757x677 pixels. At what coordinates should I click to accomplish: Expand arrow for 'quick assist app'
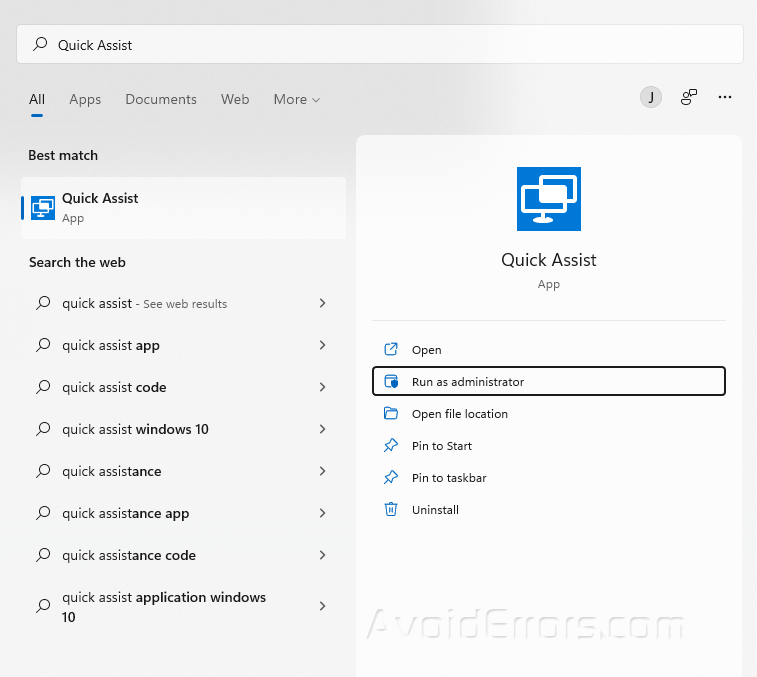pos(322,345)
